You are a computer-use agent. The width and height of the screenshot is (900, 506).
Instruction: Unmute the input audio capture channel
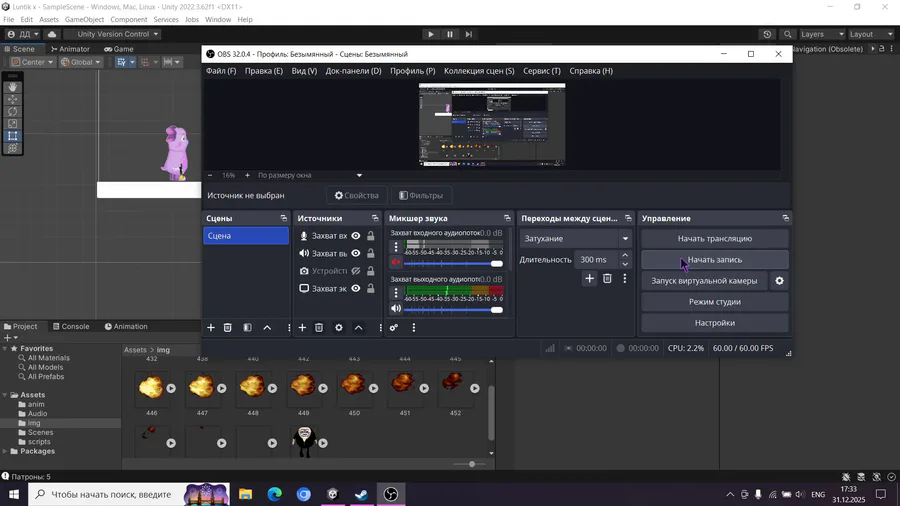[x=395, y=263]
